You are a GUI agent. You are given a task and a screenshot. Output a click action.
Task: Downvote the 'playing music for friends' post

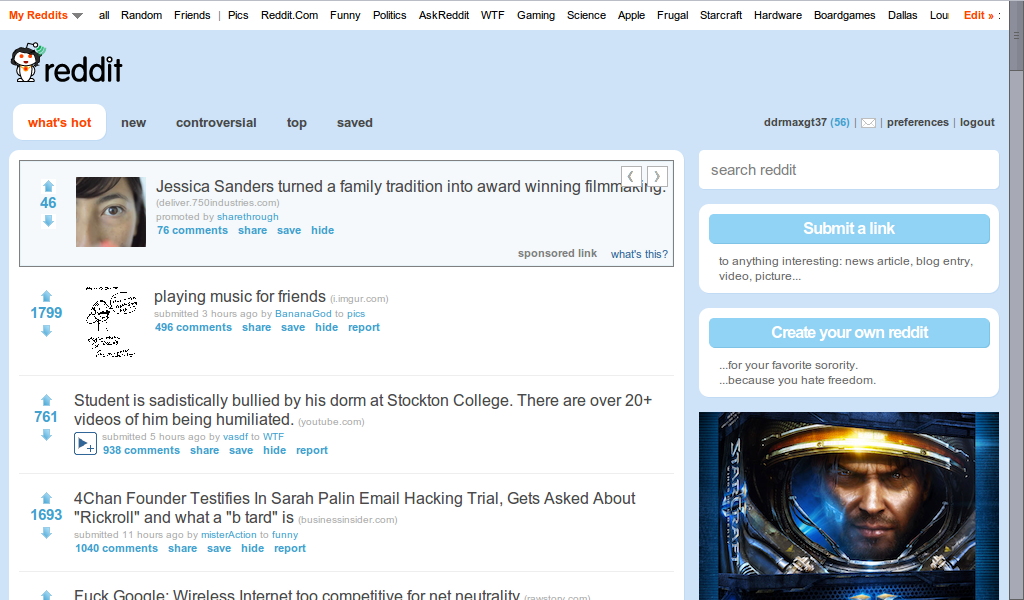[x=46, y=332]
